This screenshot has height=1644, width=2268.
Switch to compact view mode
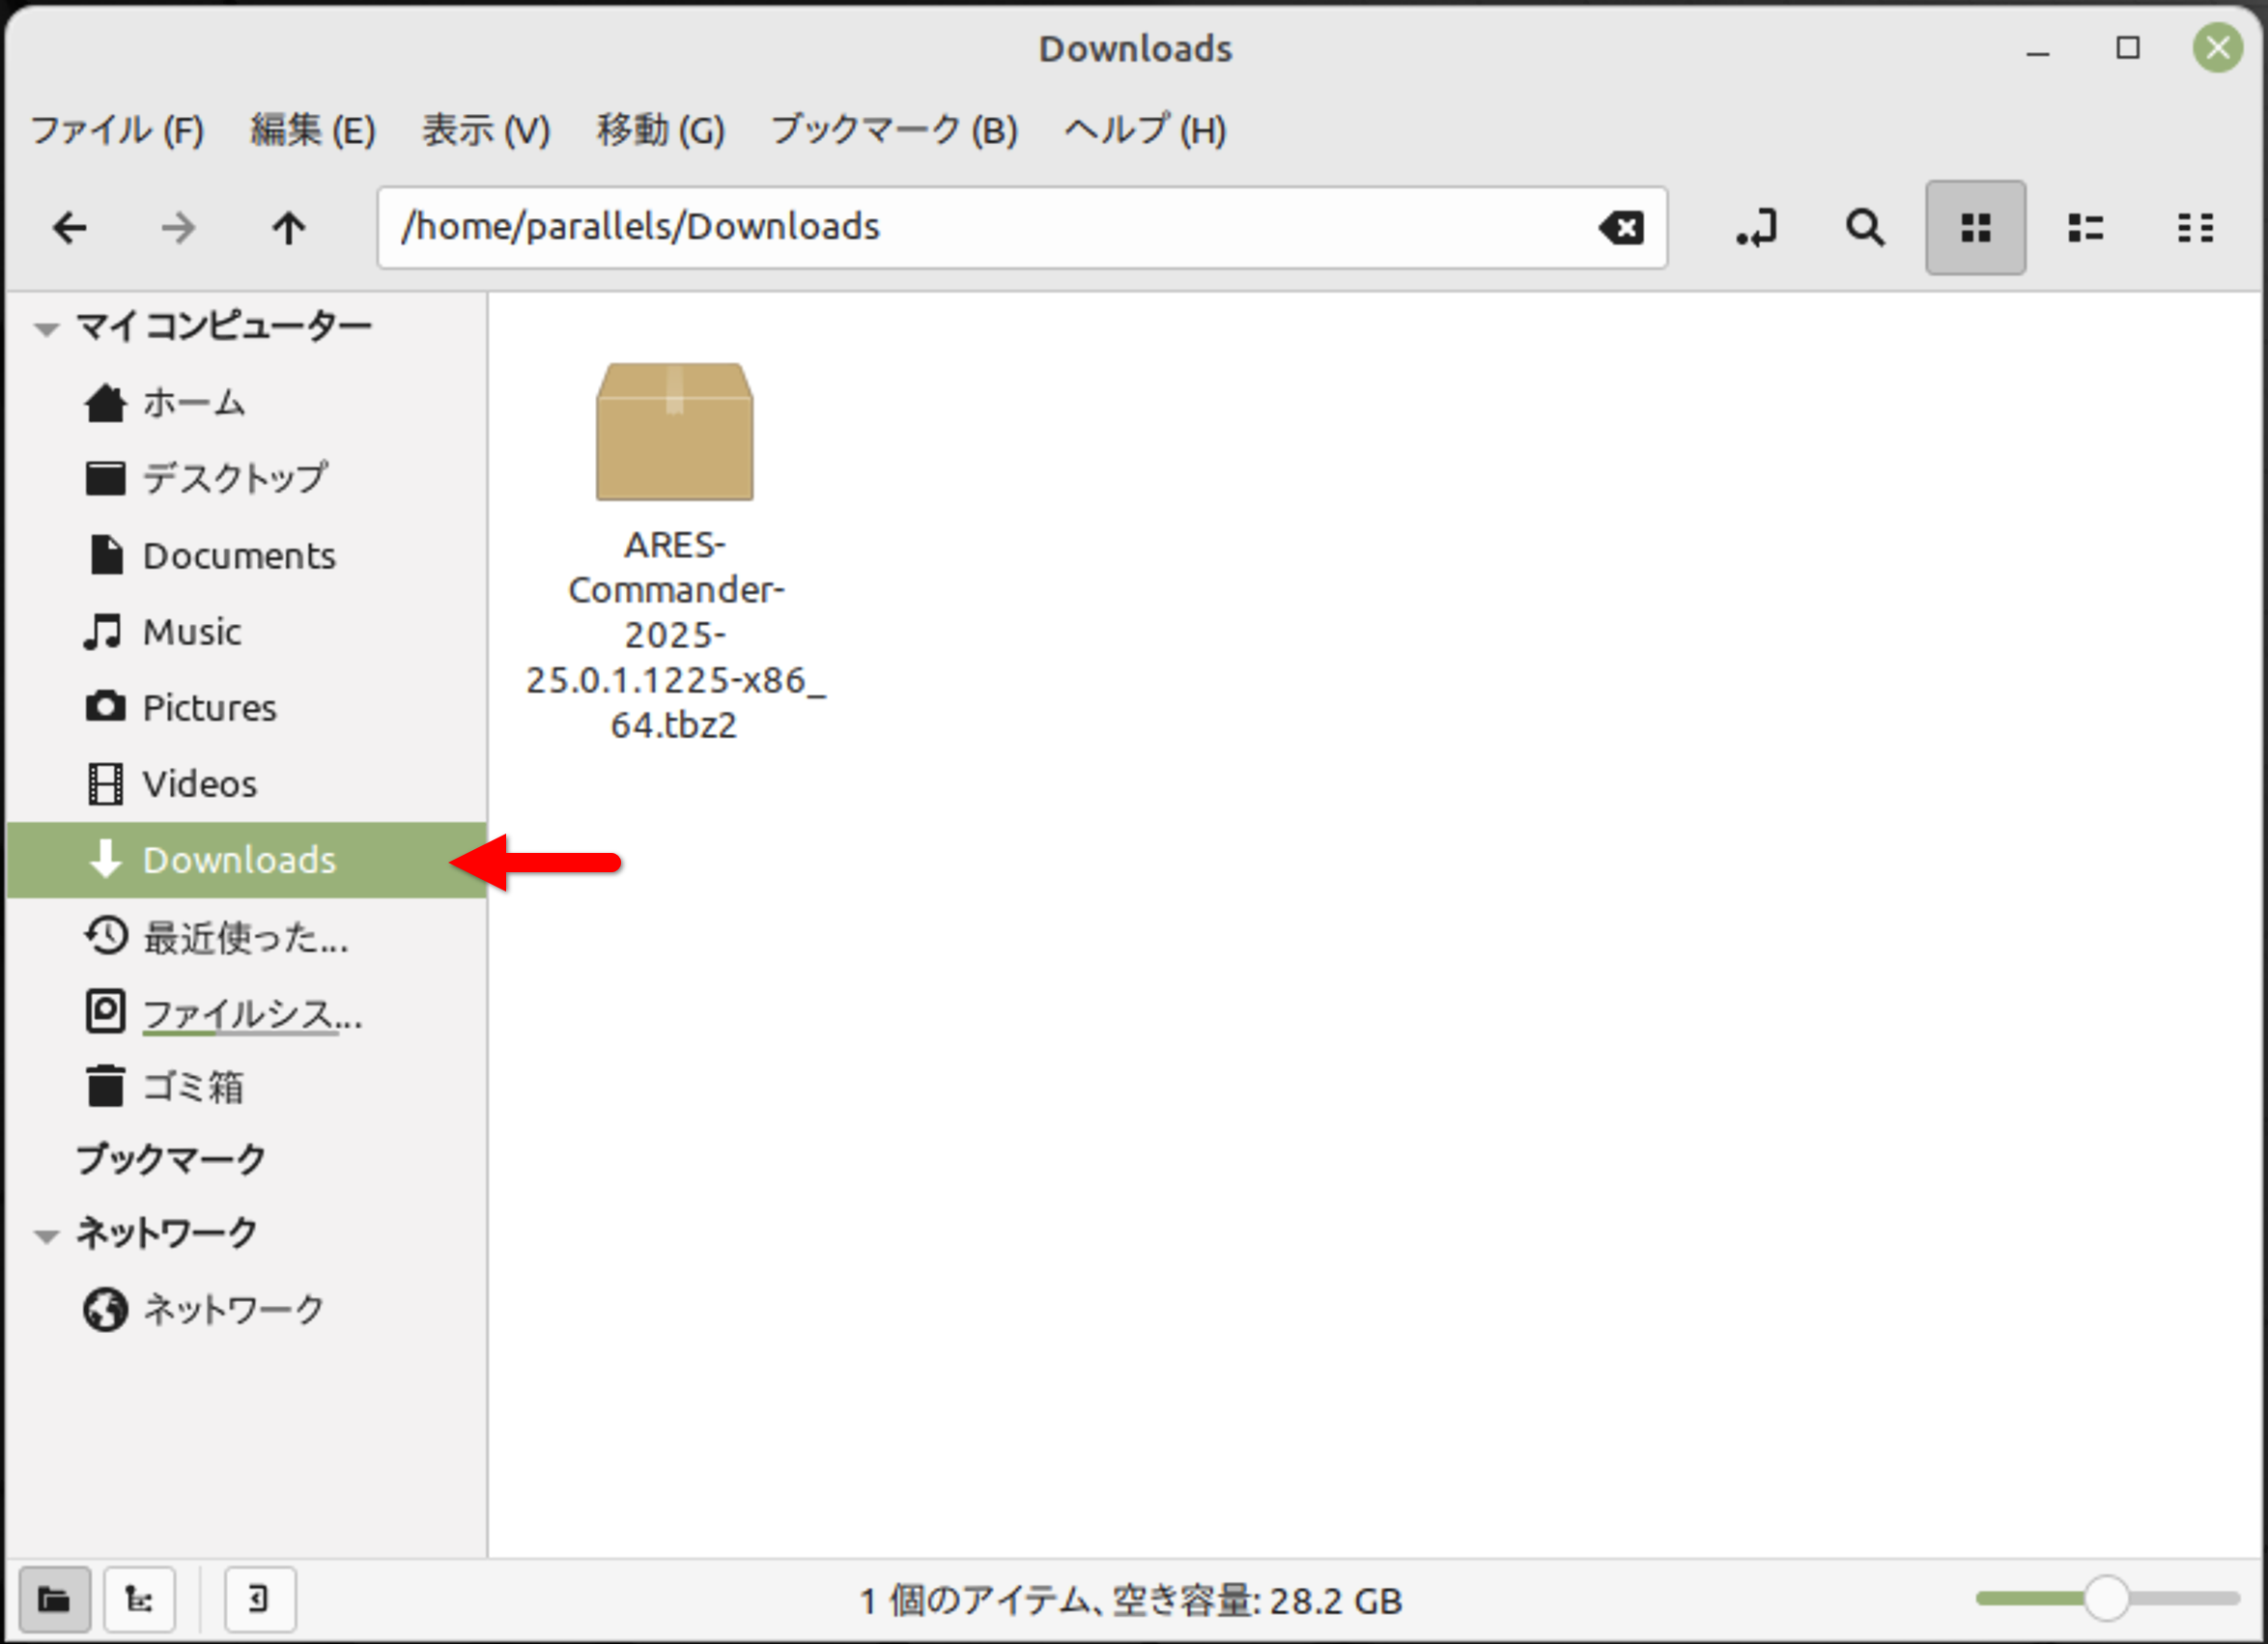(x=2195, y=228)
